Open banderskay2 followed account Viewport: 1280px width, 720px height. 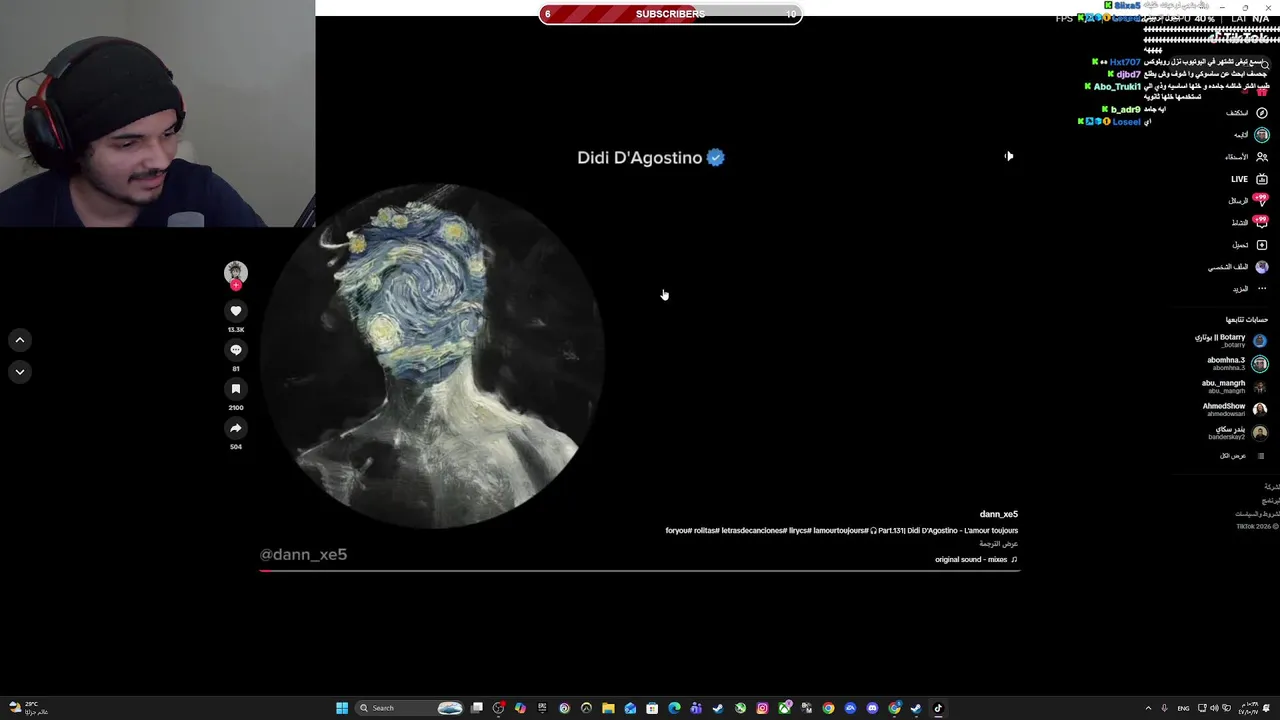1236,432
